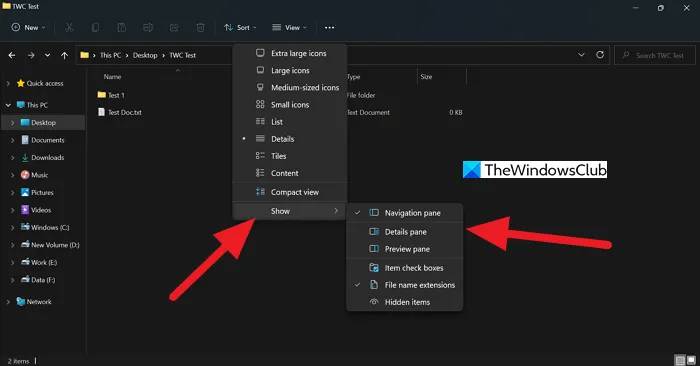Switch to large thumbnails view icon in status bar
The height and width of the screenshot is (366, 700).
click(692, 360)
